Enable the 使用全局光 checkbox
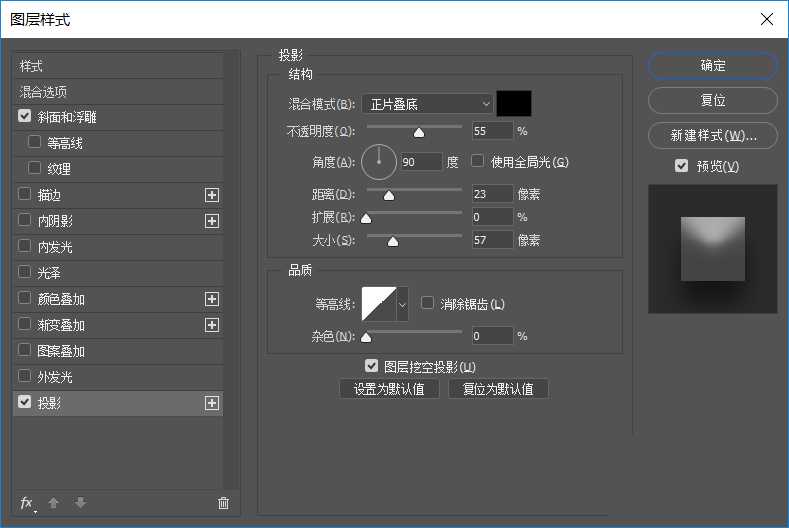 click(x=478, y=161)
